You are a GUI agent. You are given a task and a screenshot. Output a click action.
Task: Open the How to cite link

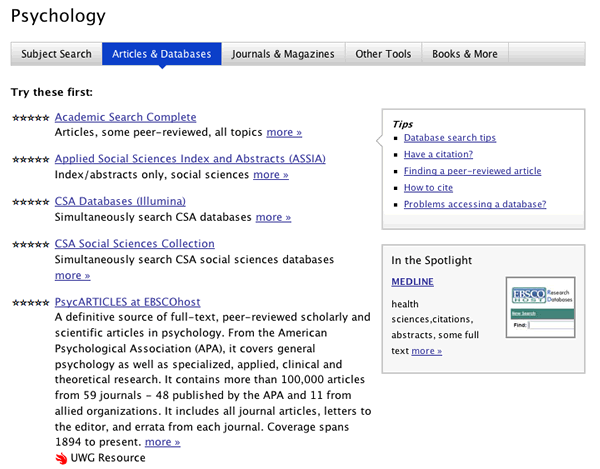pyautogui.click(x=429, y=188)
